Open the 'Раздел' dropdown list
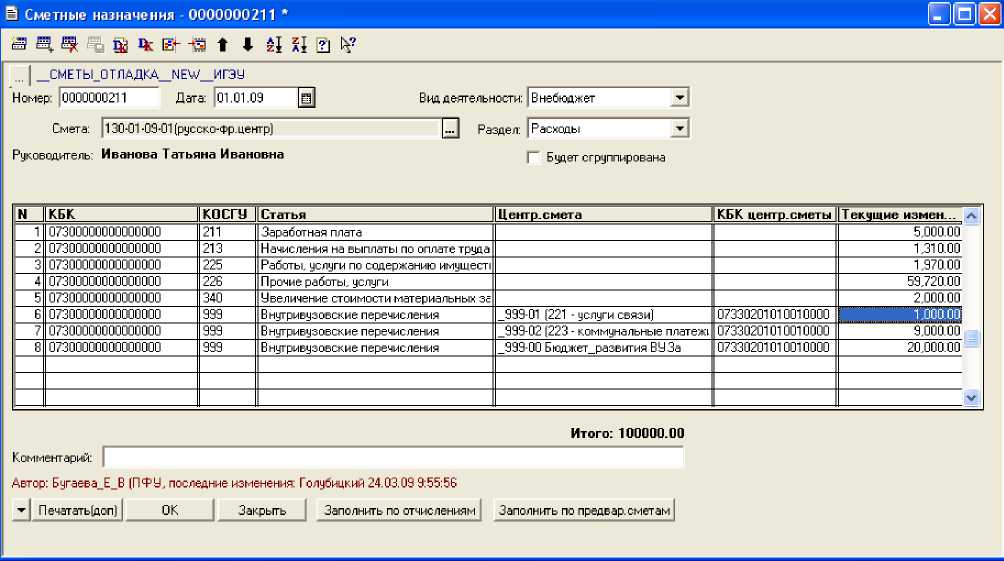 [x=679, y=128]
